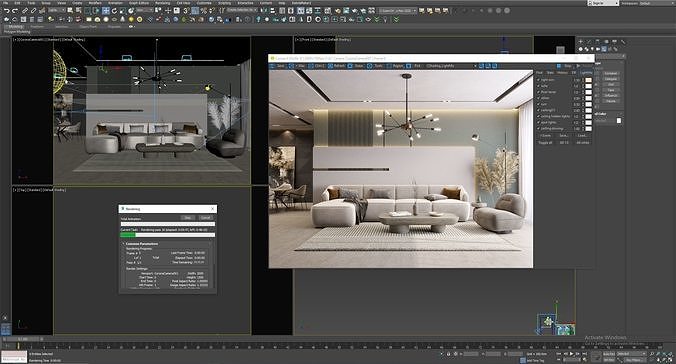Switch to the Post tab in frame buffer
This screenshot has width=676, height=364.
pos(539,72)
